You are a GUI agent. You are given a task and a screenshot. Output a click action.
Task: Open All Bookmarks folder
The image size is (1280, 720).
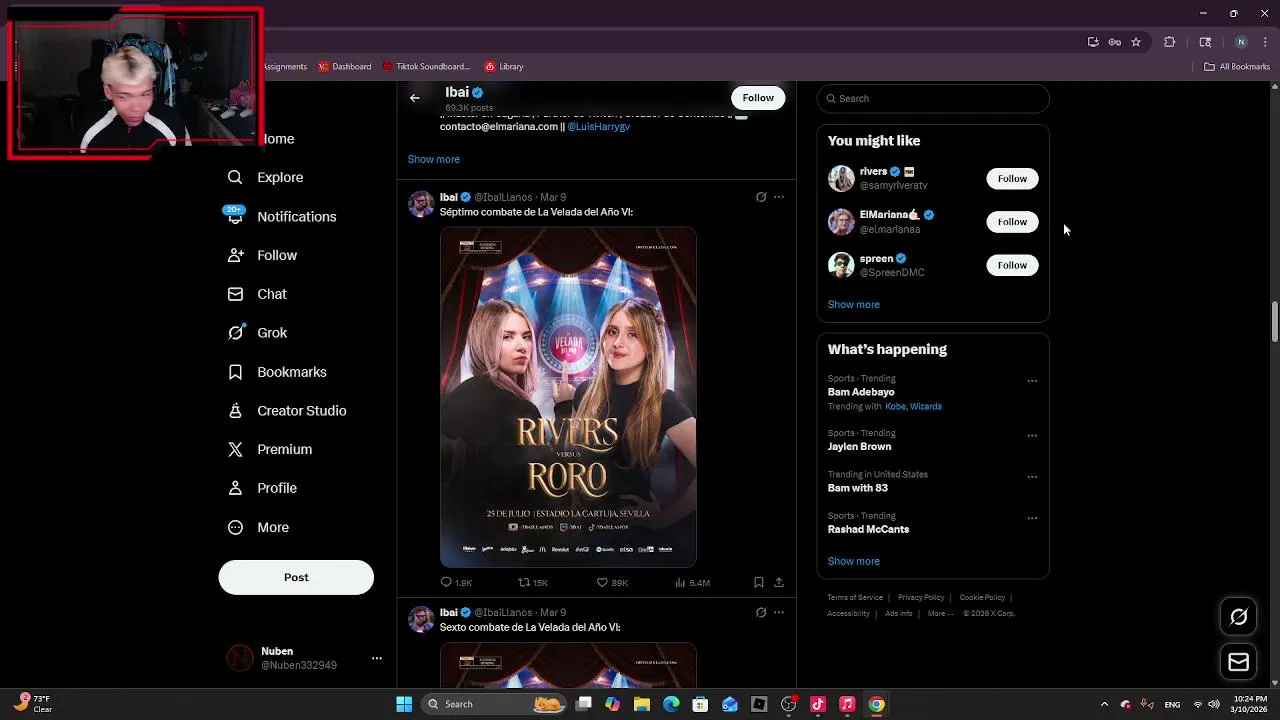coord(1237,67)
